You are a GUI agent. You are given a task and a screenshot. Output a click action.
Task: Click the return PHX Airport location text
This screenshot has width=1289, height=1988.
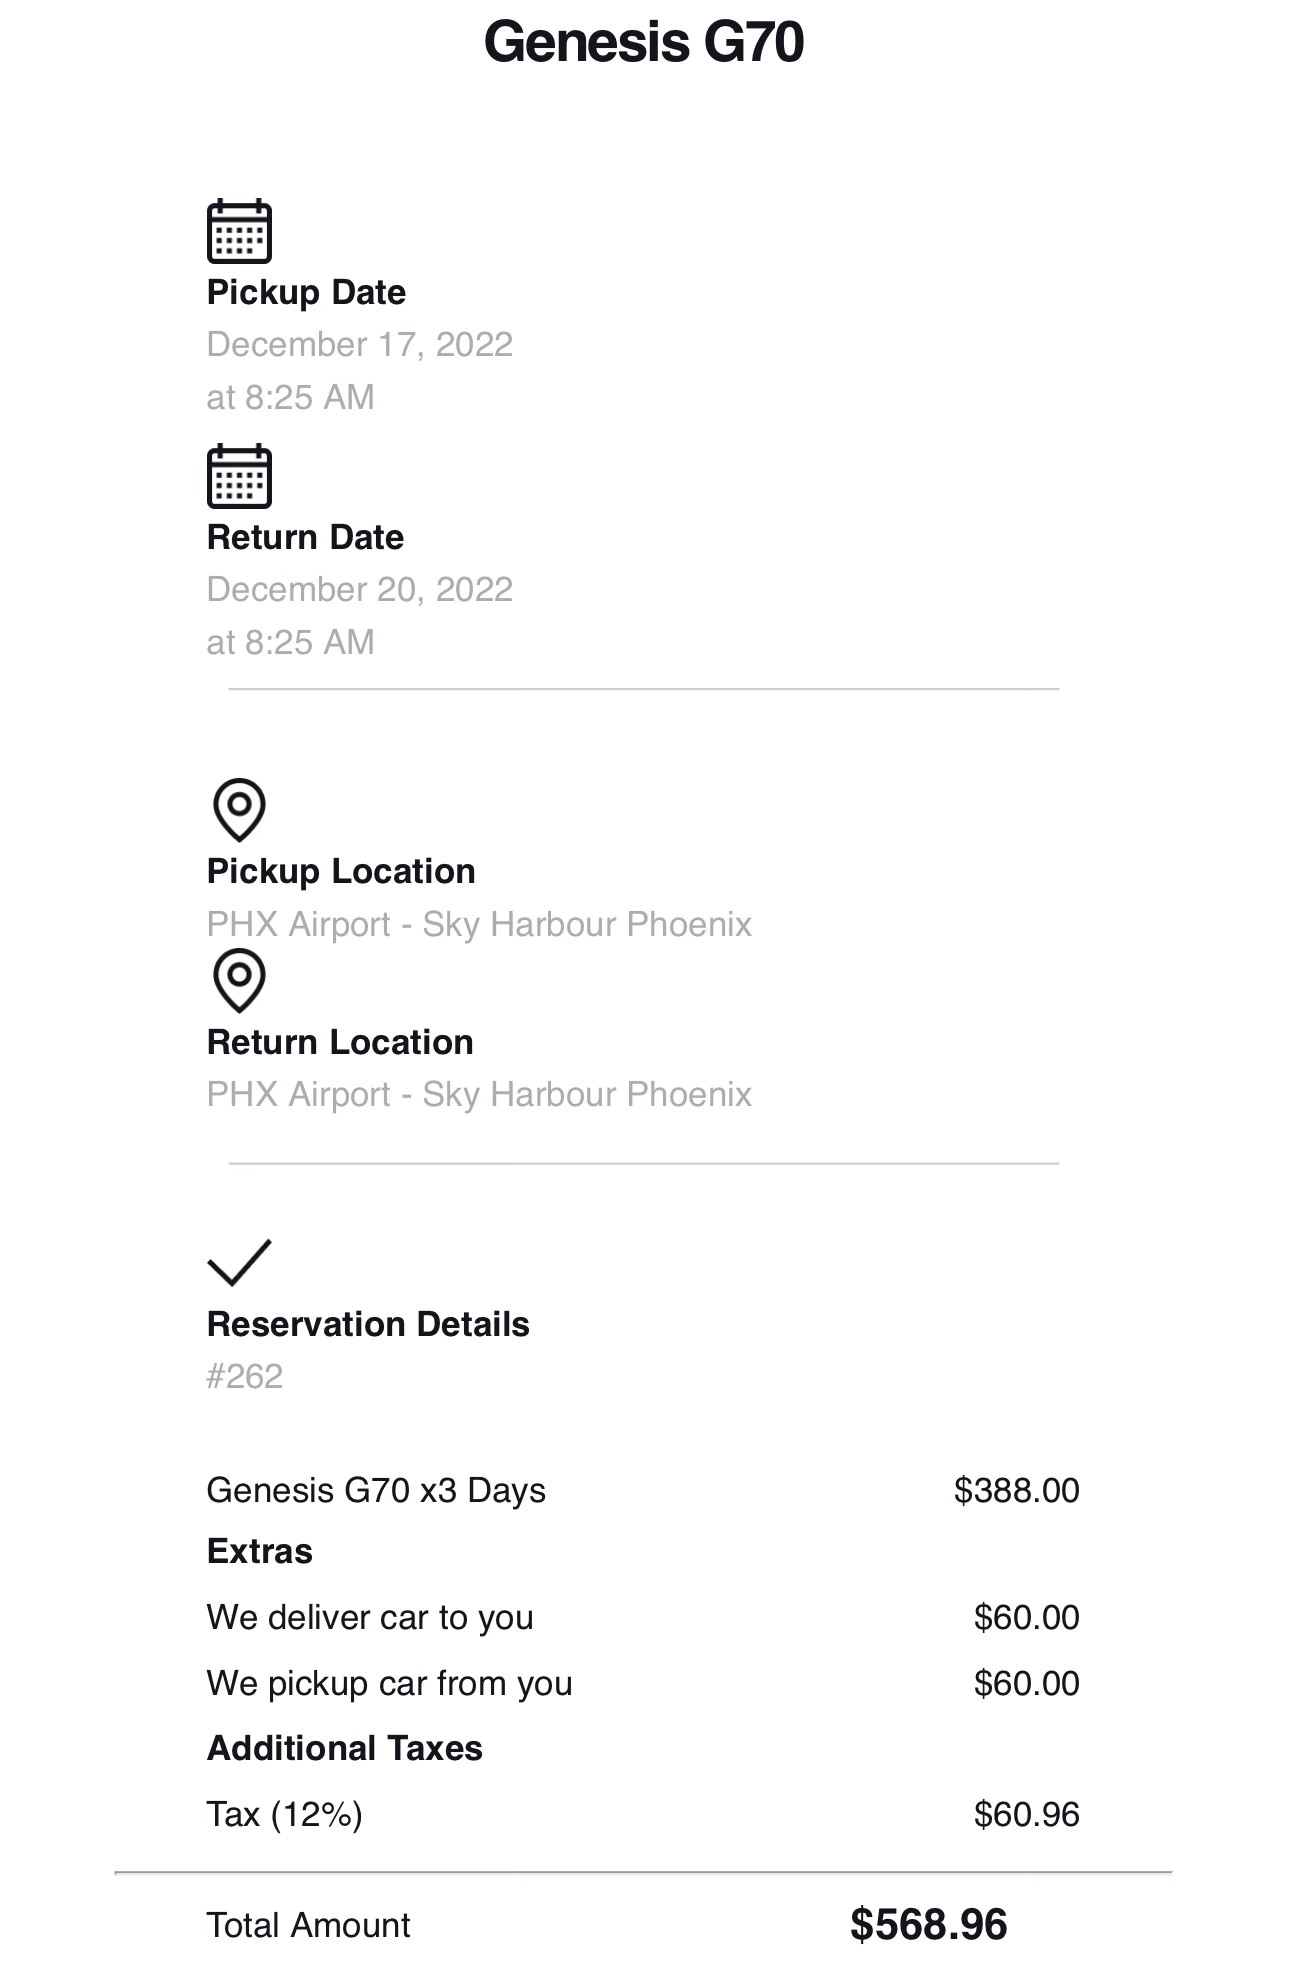click(479, 1094)
